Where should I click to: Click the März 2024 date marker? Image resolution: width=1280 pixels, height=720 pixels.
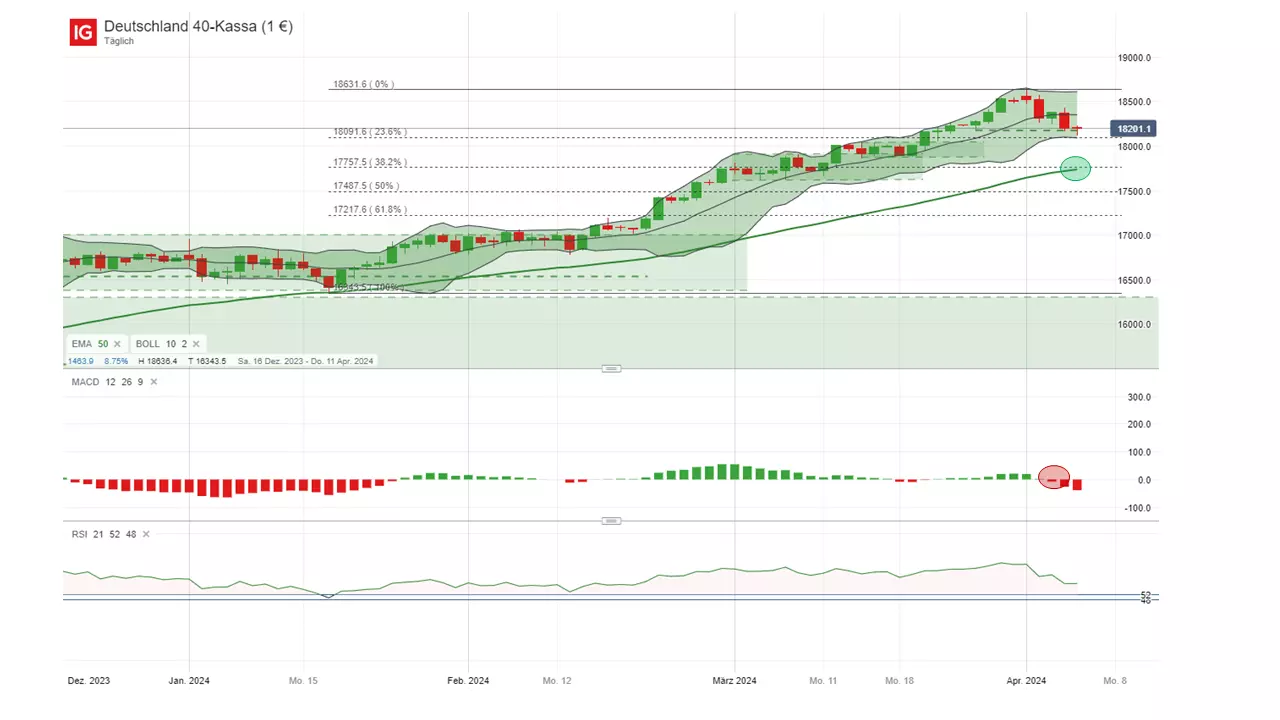pos(734,681)
